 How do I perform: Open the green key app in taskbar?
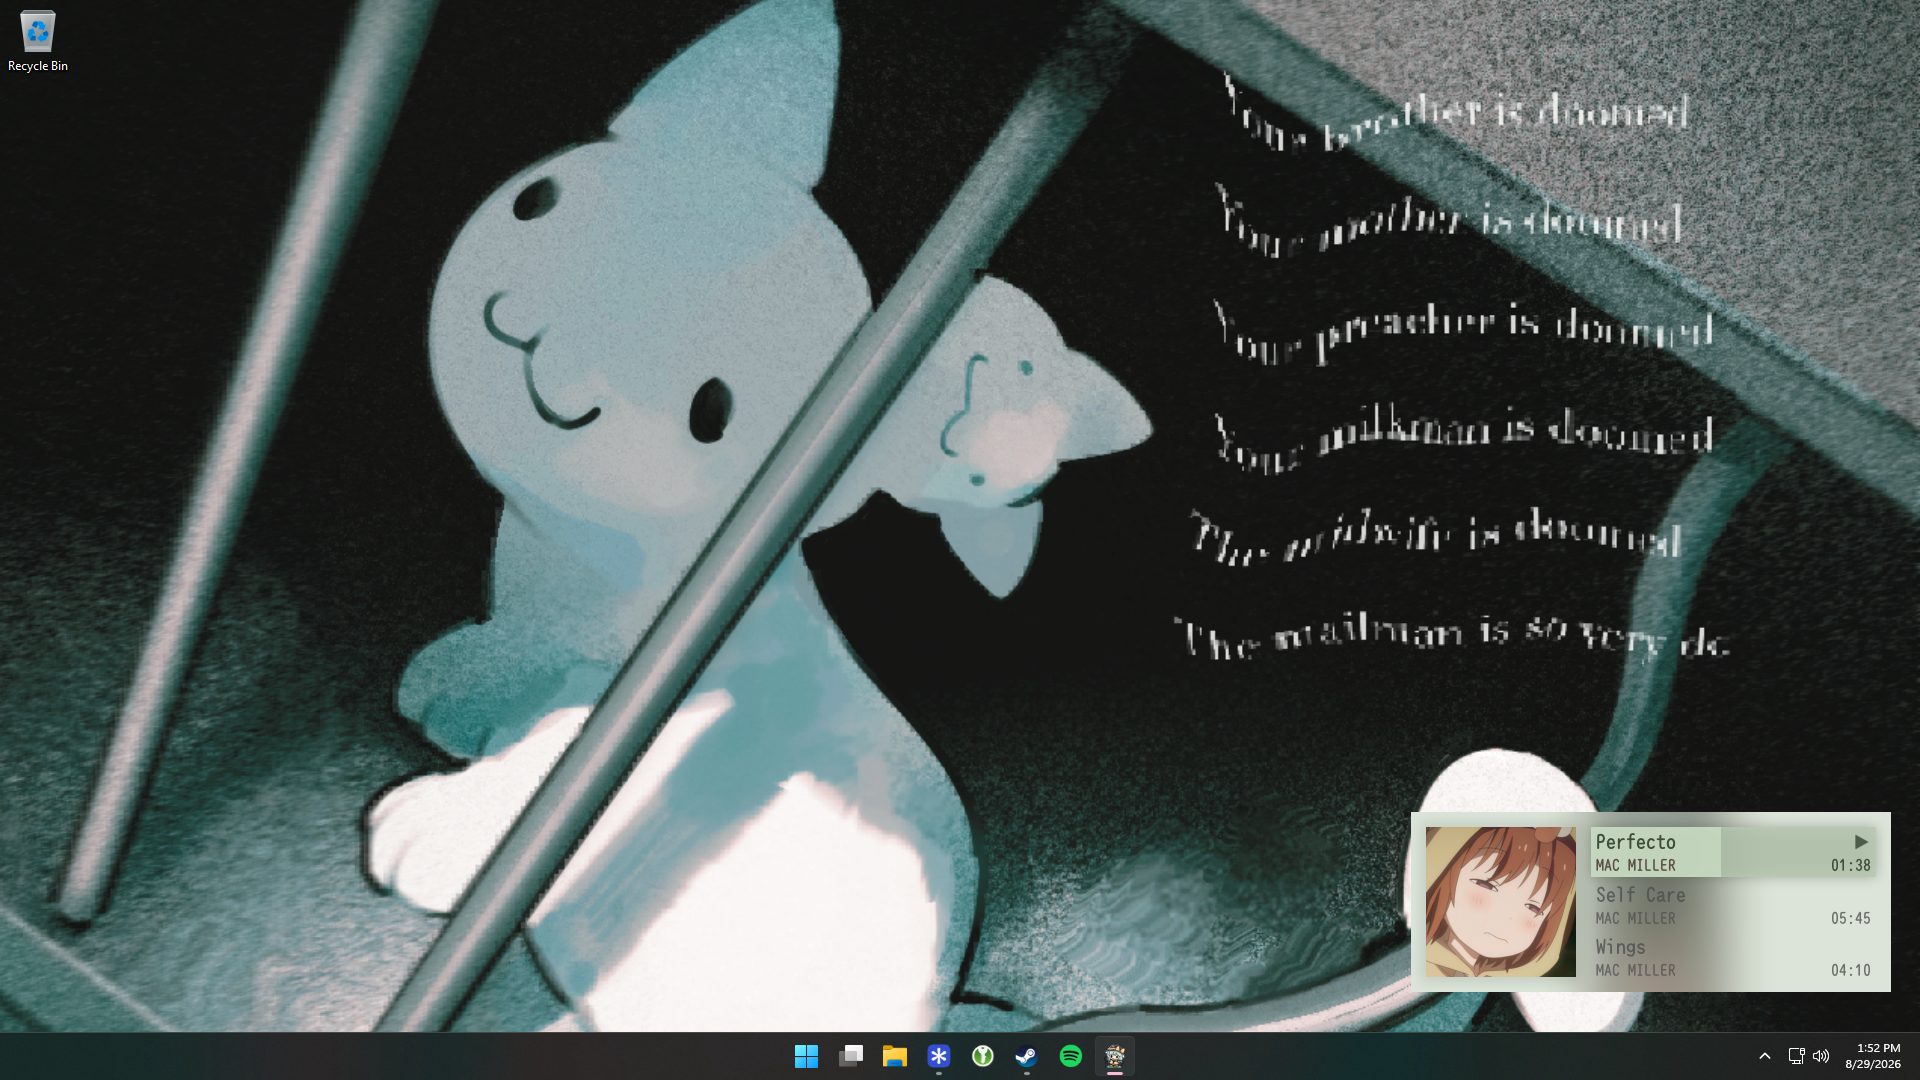point(983,1056)
